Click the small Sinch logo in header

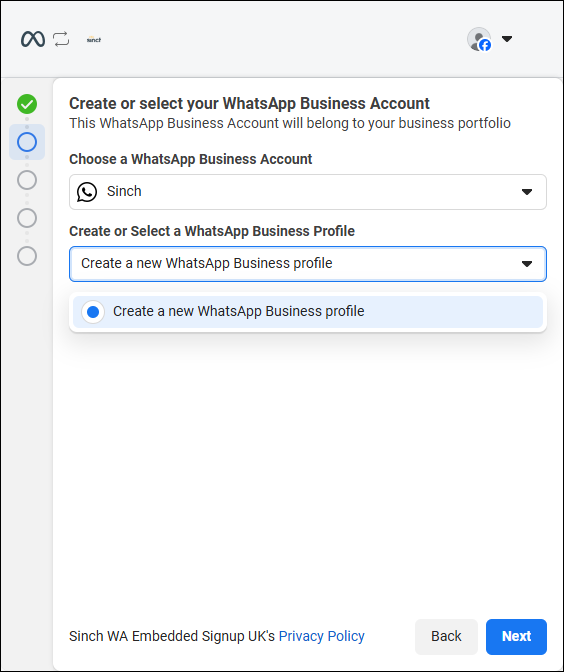94,39
